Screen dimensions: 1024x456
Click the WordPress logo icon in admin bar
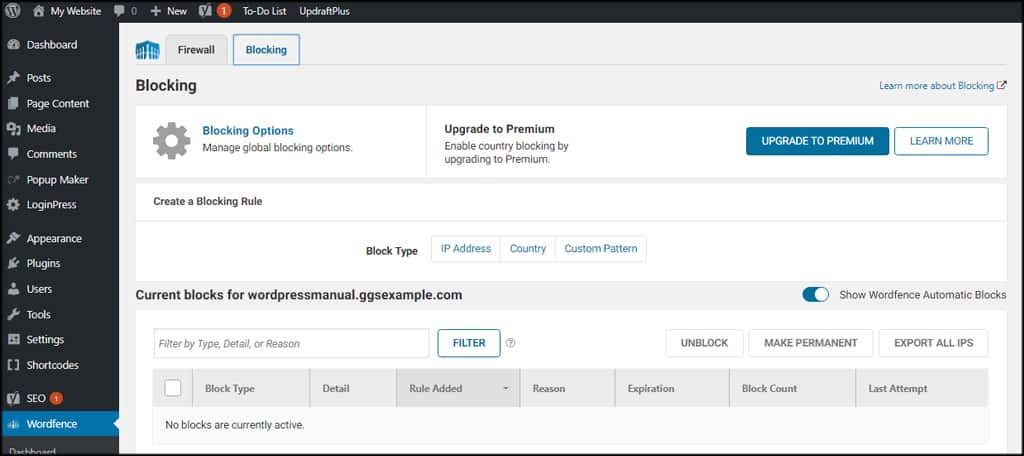[13, 11]
